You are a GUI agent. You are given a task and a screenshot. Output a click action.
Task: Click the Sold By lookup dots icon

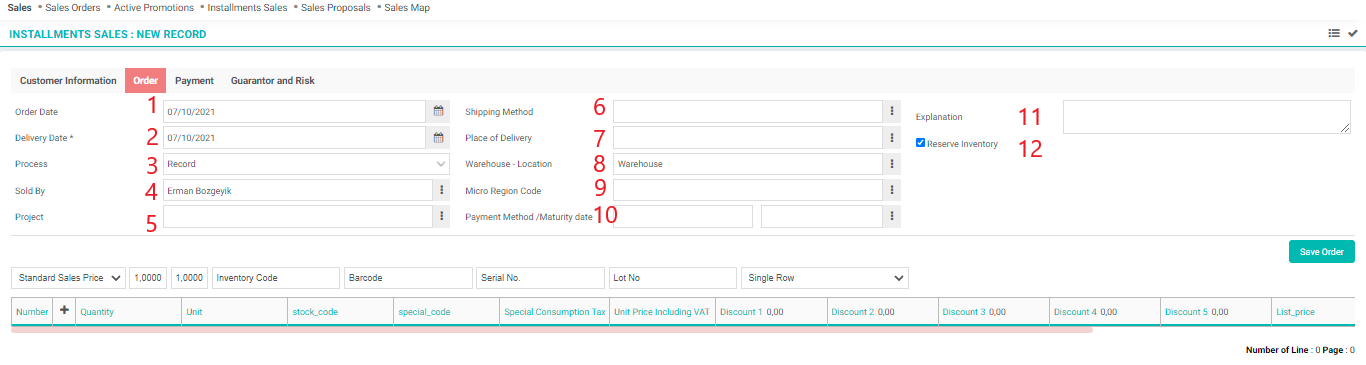pos(440,190)
